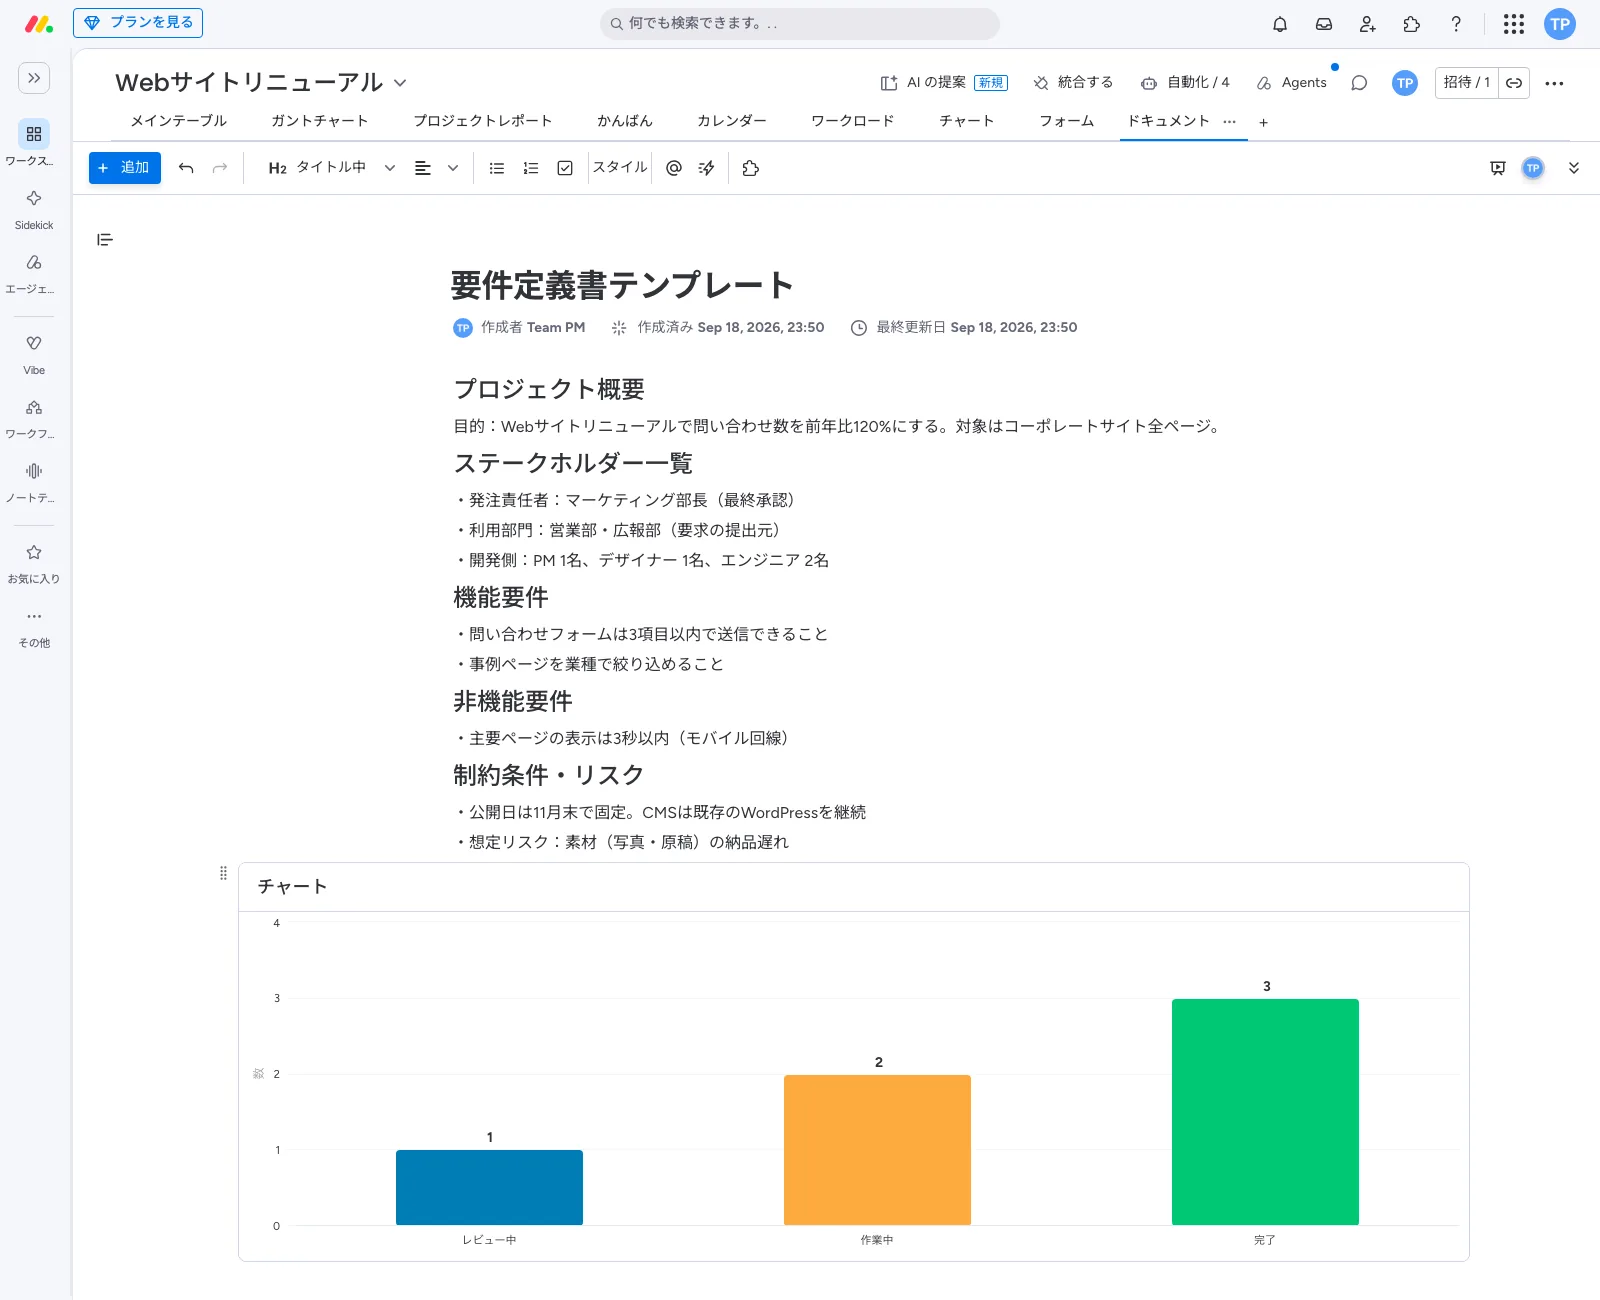Switch to the ワークロード tab
This screenshot has height=1300, width=1600.
coord(853,121)
